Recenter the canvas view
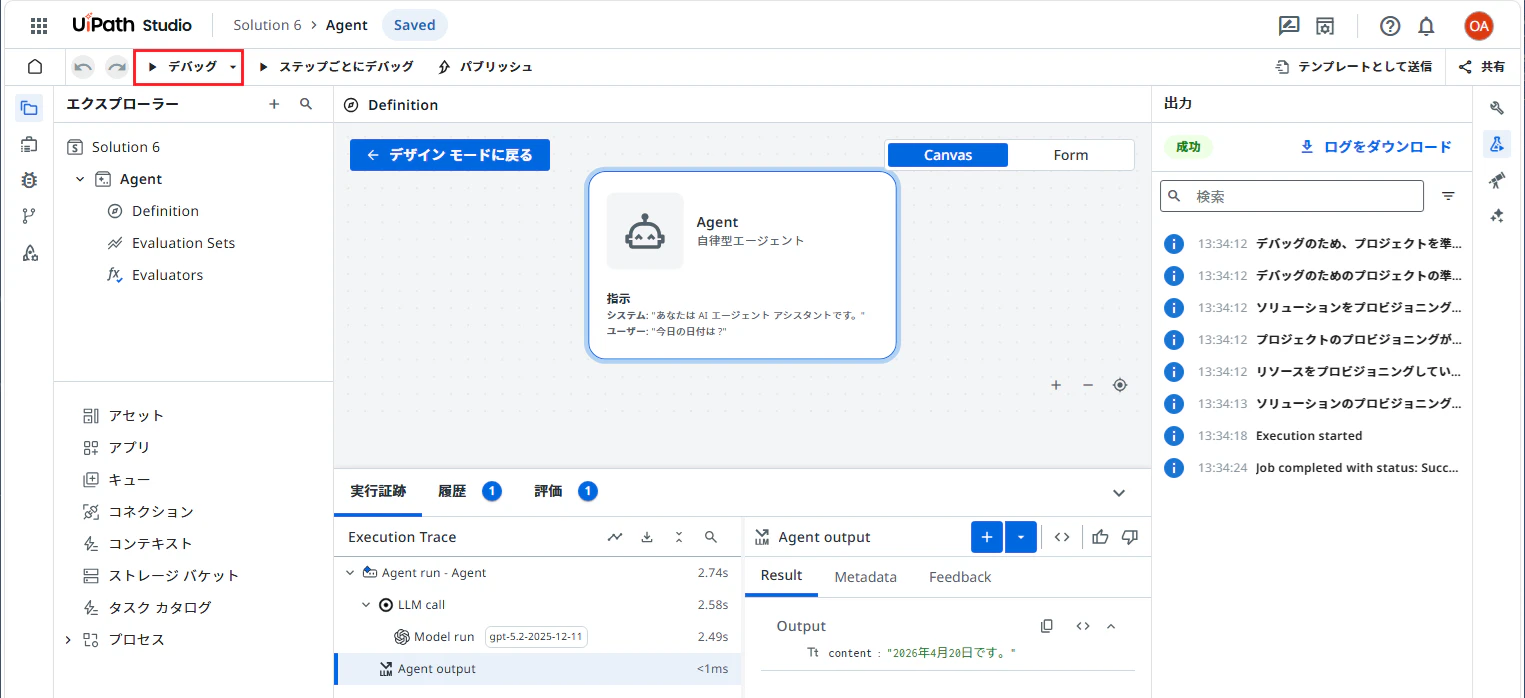The width and height of the screenshot is (1525, 698). pos(1120,385)
